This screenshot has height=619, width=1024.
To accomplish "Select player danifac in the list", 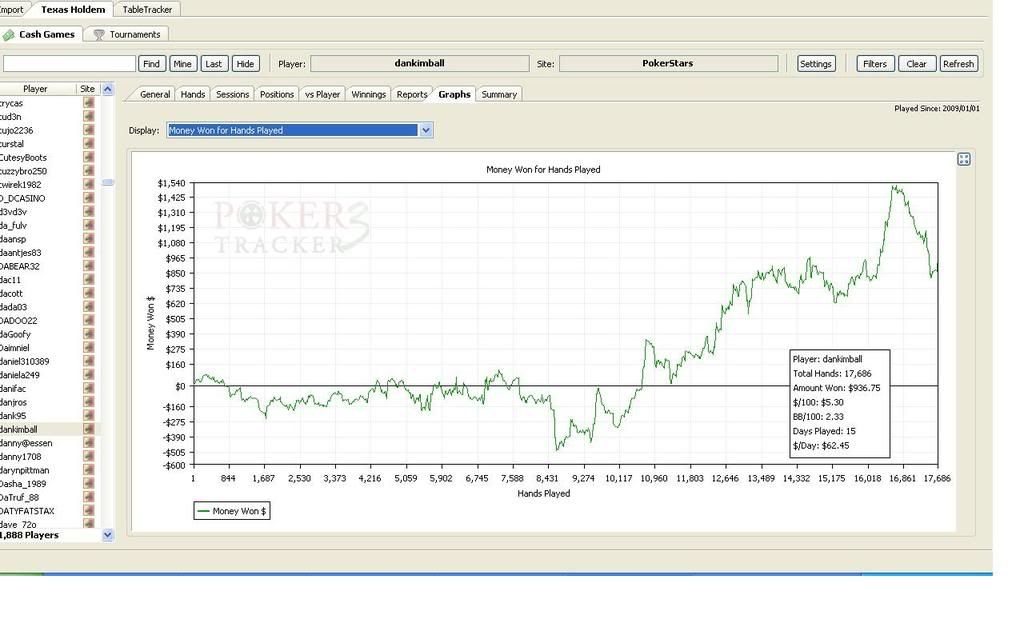I will [13, 389].
